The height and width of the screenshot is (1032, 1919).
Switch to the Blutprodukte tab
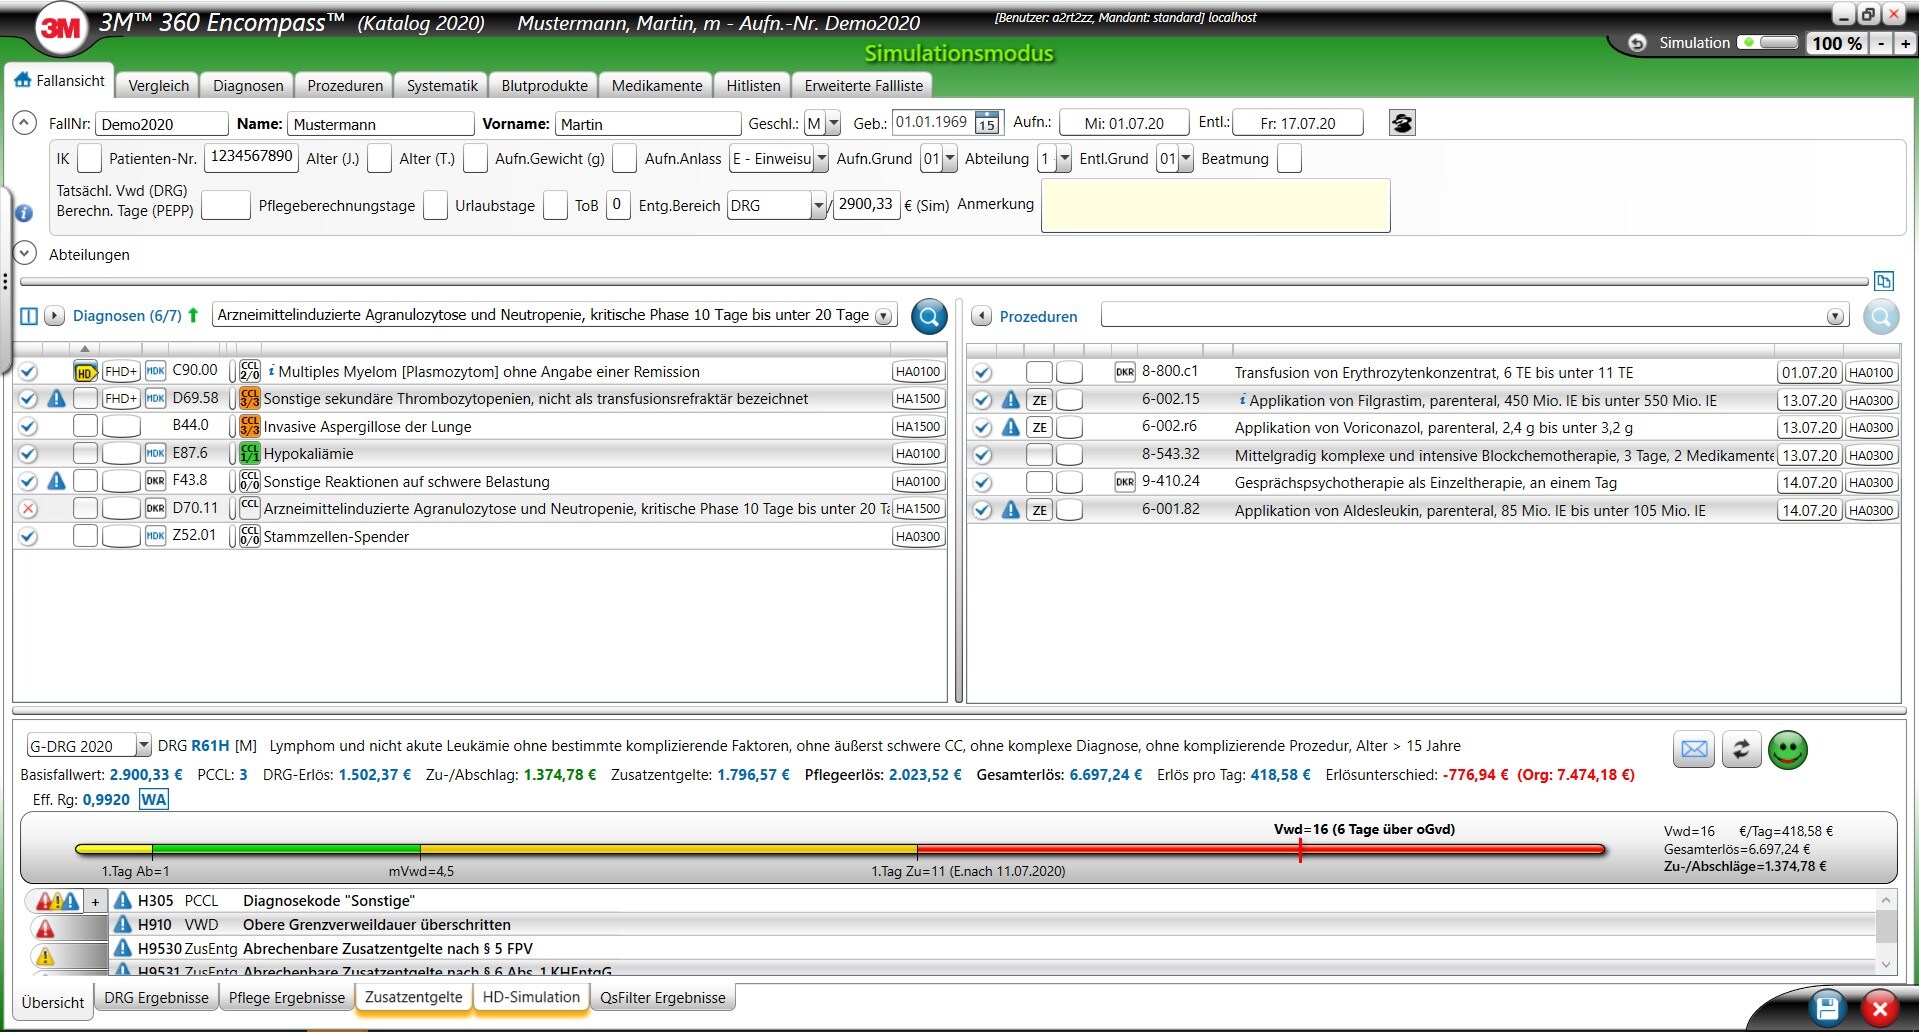544,86
